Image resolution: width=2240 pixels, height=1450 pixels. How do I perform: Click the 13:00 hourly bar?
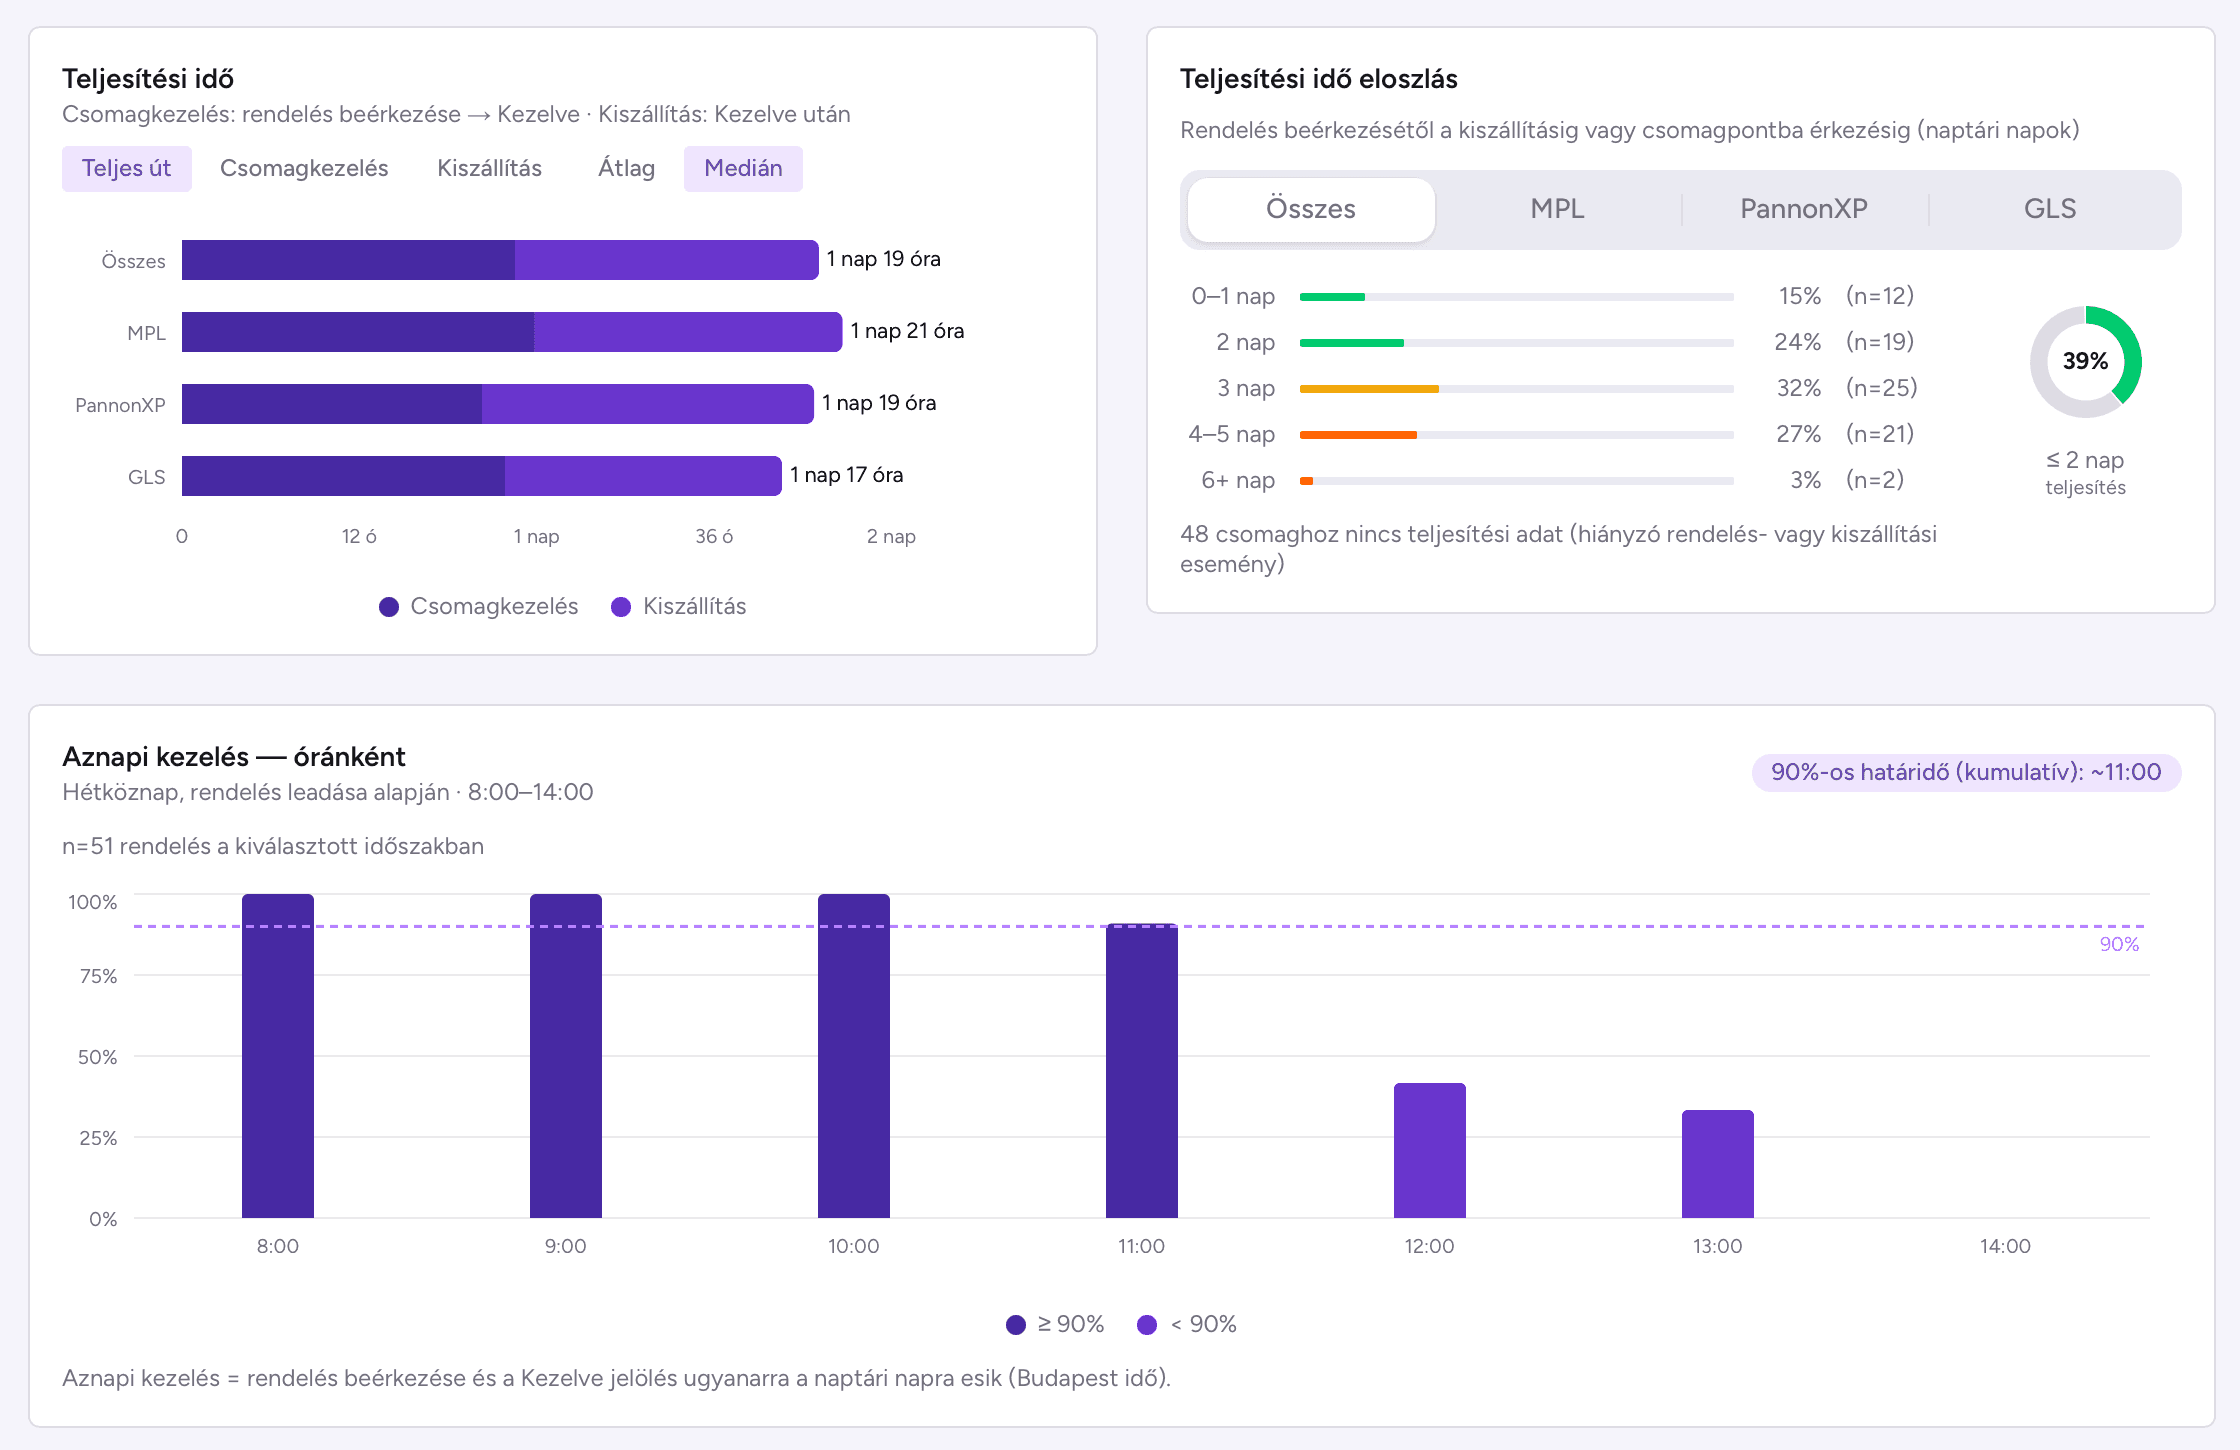pos(1718,1164)
